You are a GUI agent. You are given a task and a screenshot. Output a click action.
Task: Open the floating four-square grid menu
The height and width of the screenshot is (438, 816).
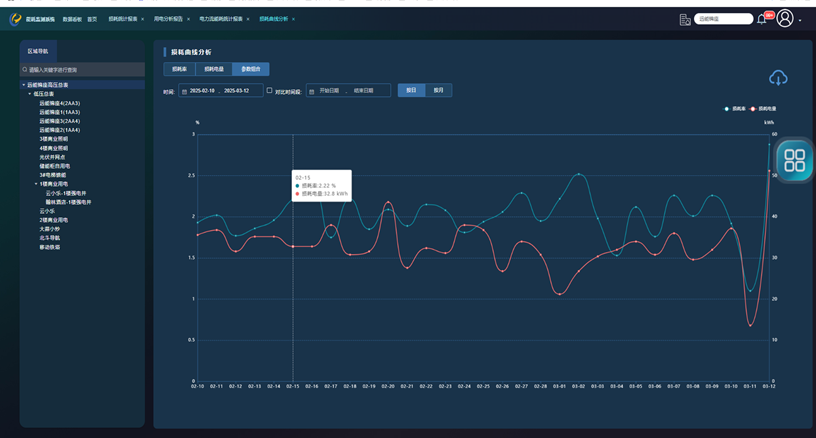click(x=794, y=160)
